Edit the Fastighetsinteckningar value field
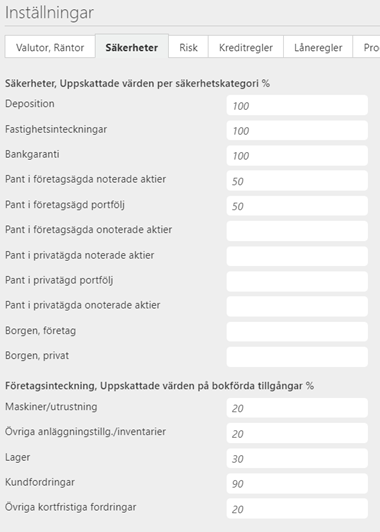Viewport: 380px width, 532px height. click(297, 130)
